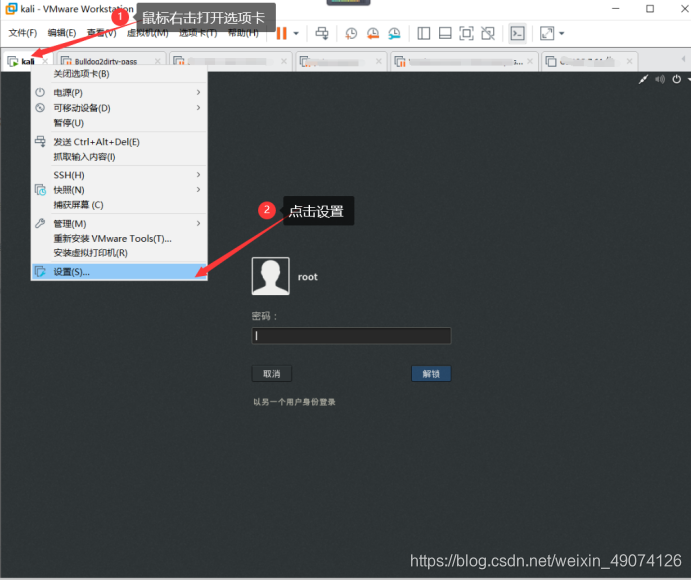Click Unity mode toolbar icon
Screen dimensions: 692x580
point(488,33)
